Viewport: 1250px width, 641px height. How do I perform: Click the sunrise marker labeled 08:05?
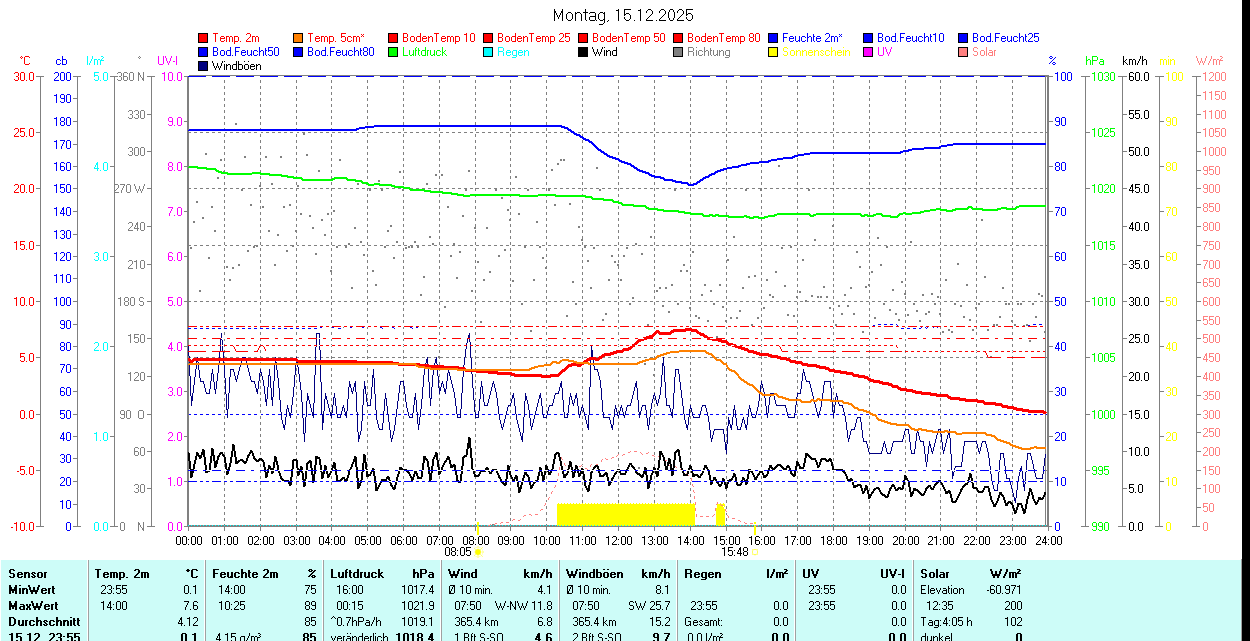[x=478, y=551]
